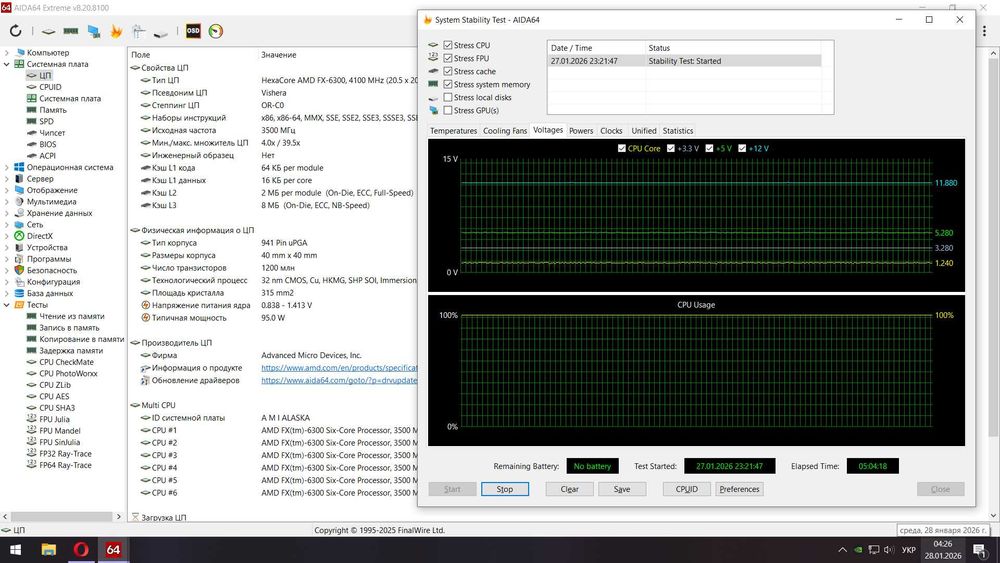This screenshot has height=563, width=1000.
Task: Toggle the Stress FPU checkbox
Action: click(448, 58)
